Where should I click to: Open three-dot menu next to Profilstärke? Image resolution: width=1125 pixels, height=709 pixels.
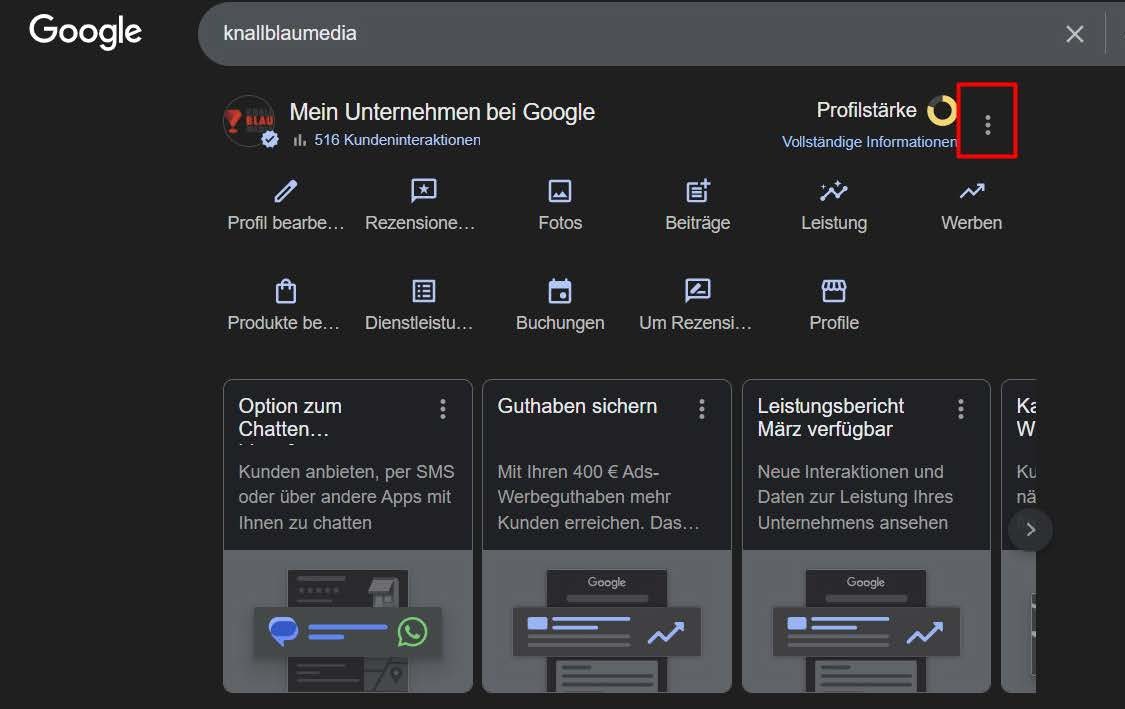point(987,124)
